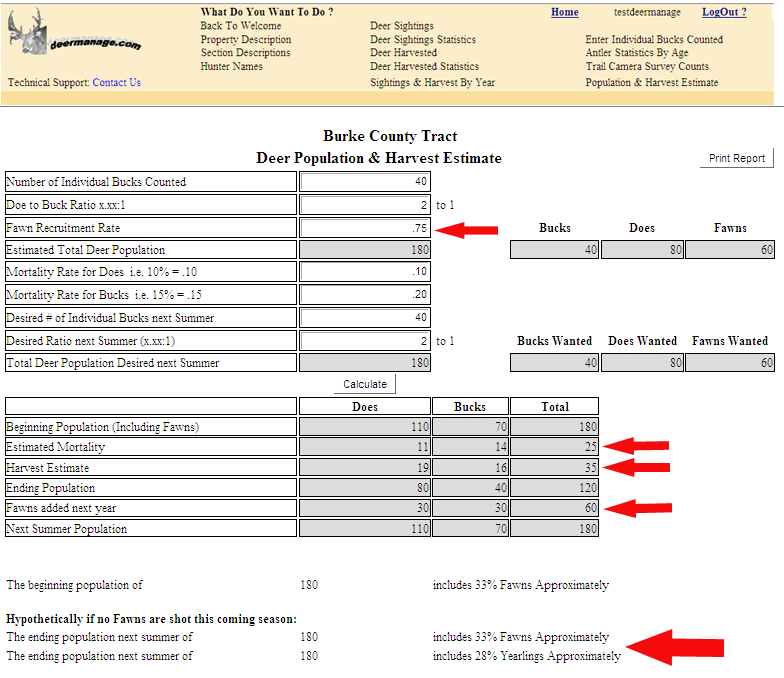Click the Estimated Total Deer Population value
This screenshot has width=784, height=678.
(x=365, y=250)
